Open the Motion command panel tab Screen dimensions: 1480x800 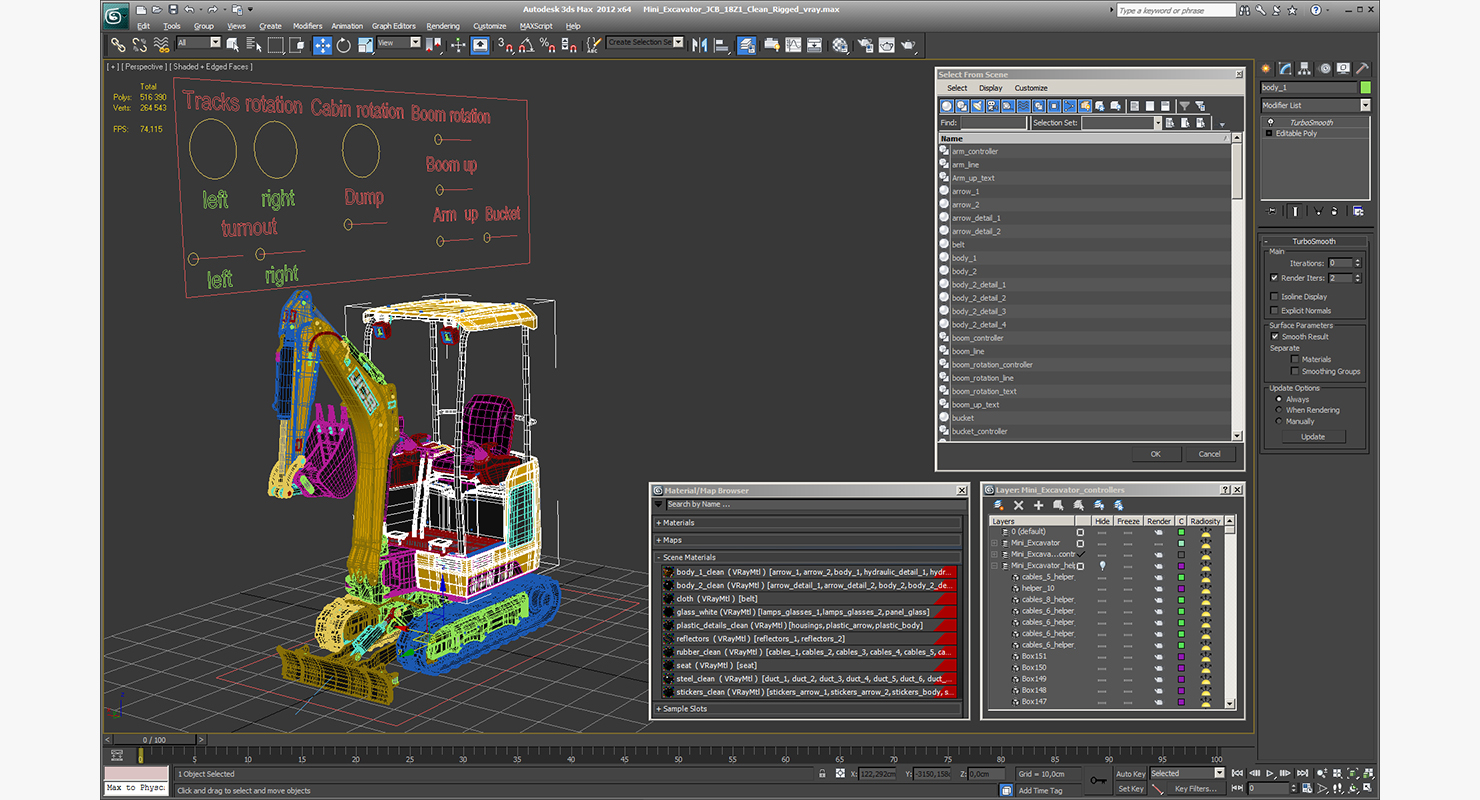(x=1325, y=69)
